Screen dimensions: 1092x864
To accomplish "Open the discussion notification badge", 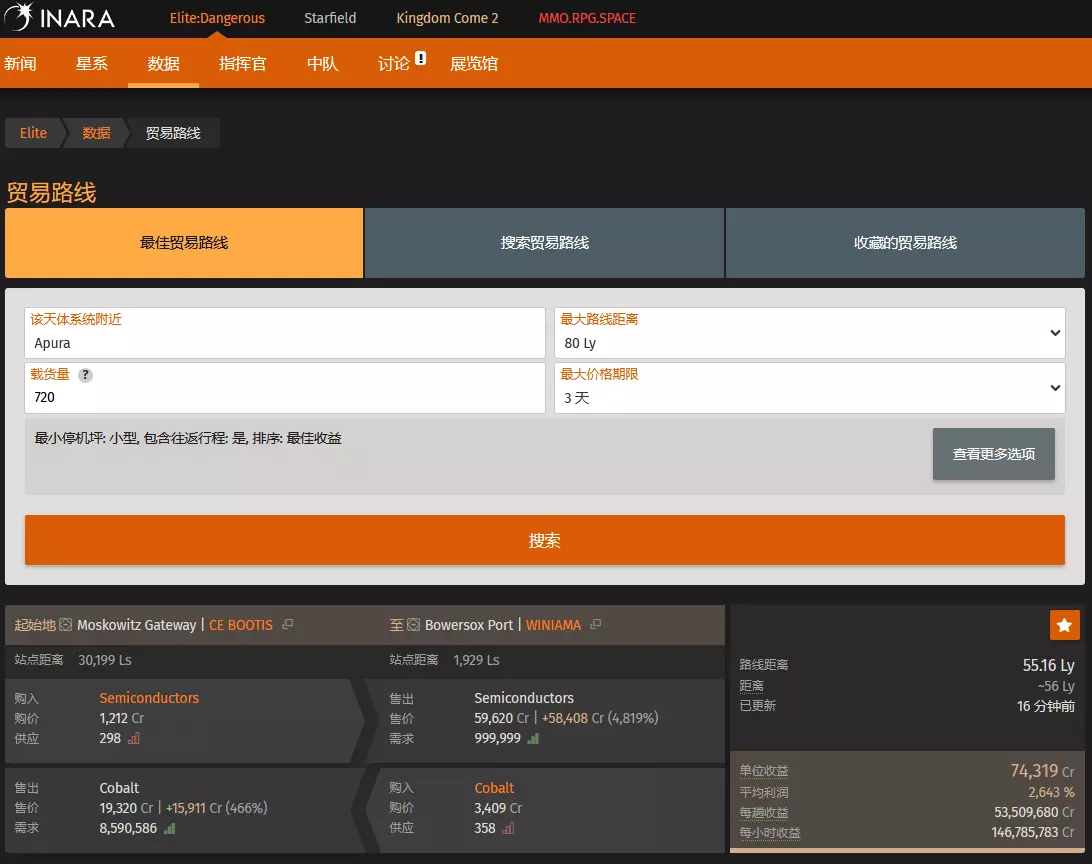I will pyautogui.click(x=421, y=58).
